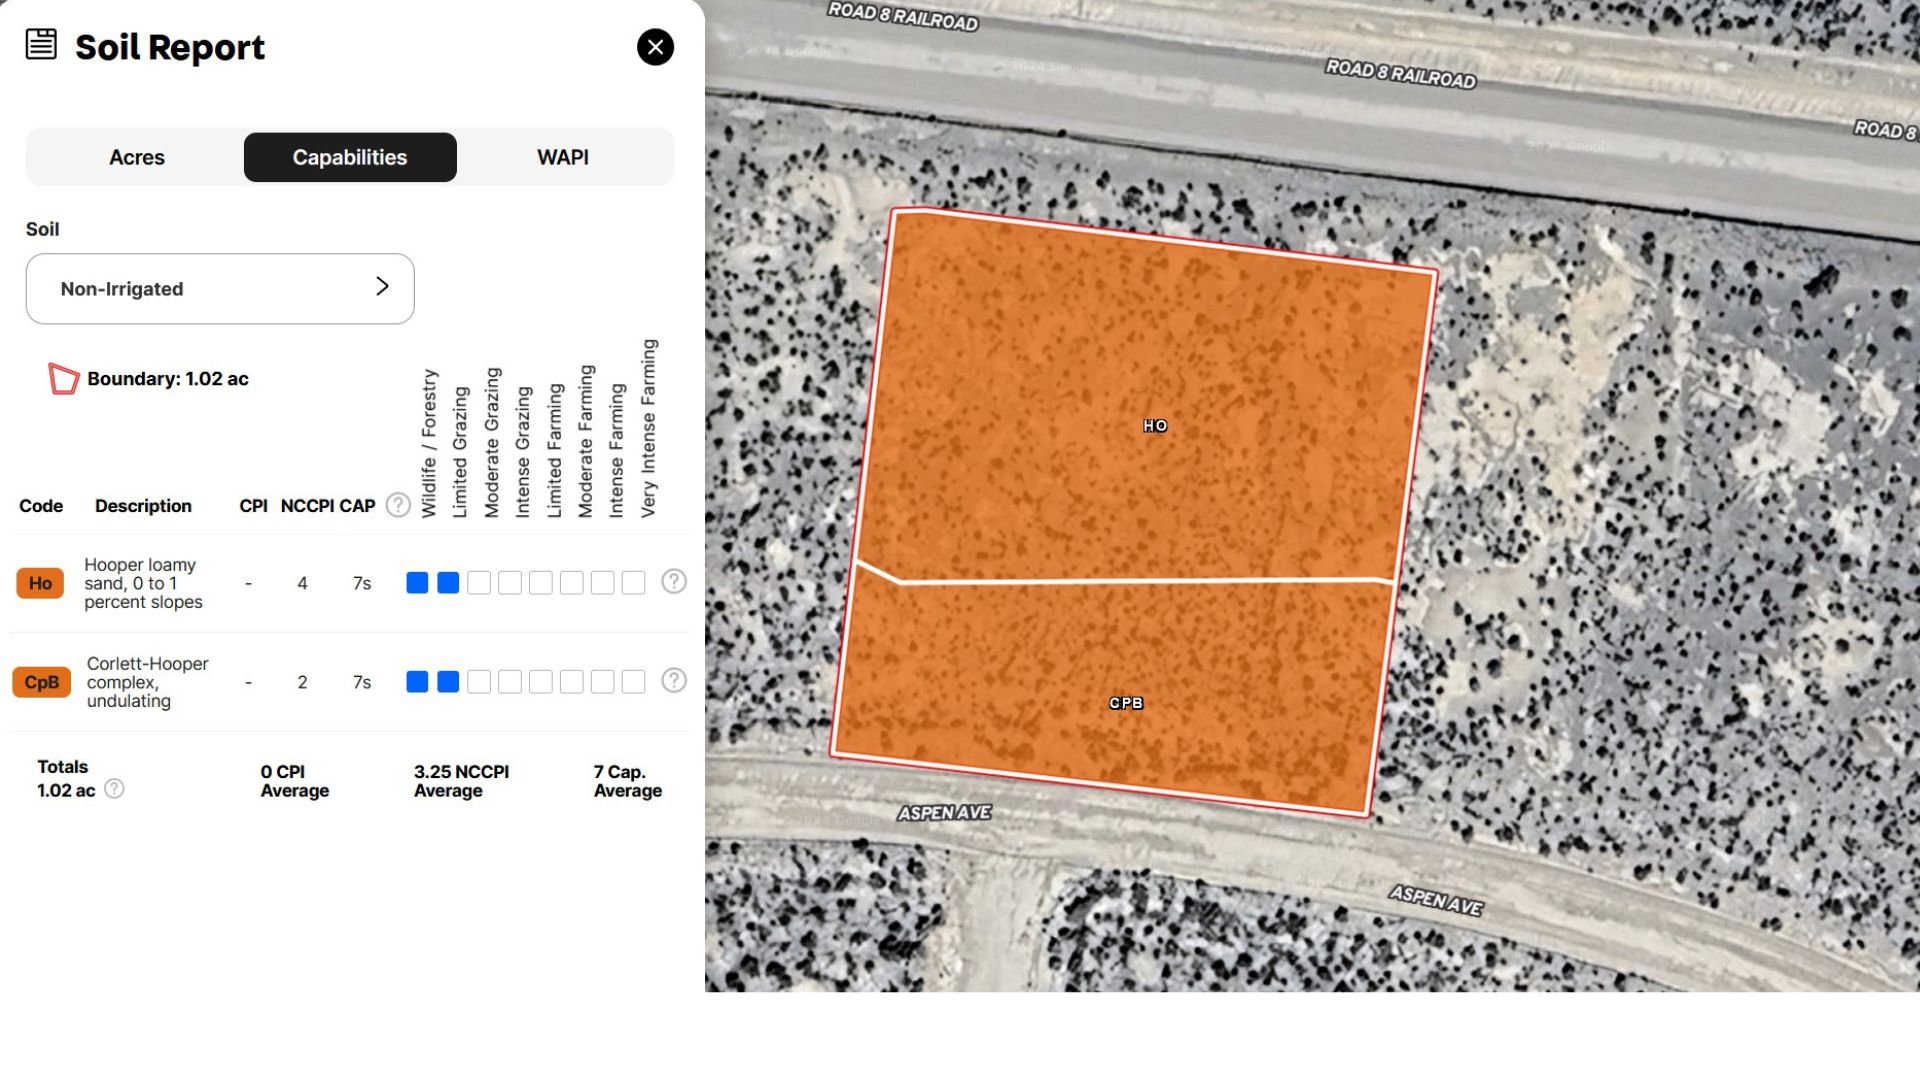Click the Totals acreage help icon
The height and width of the screenshot is (1080, 1920).
[115, 789]
